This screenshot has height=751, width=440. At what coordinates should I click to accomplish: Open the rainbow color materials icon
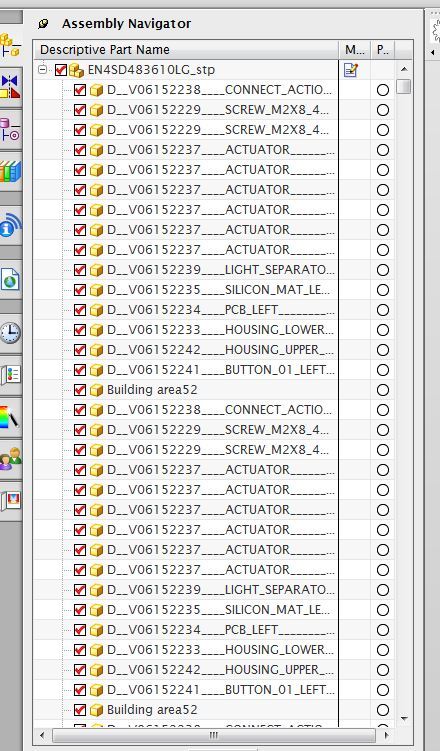tap(10, 417)
